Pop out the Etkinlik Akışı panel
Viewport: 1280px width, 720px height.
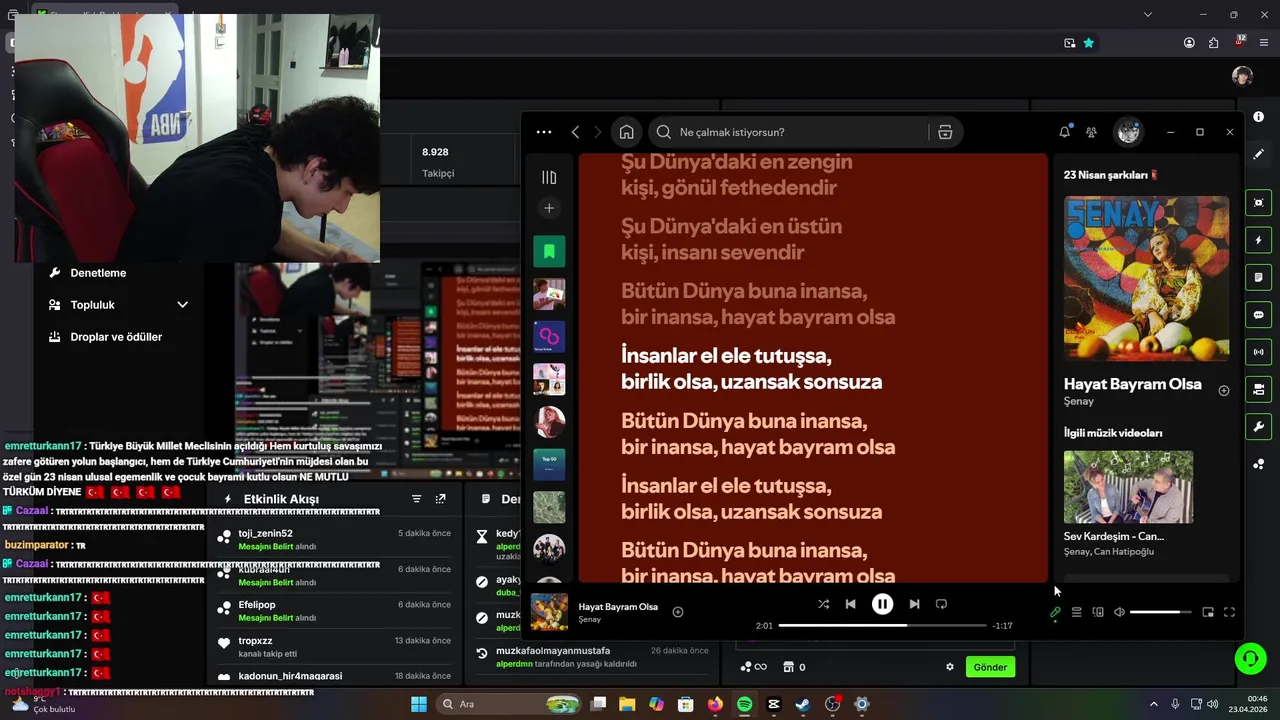click(x=440, y=499)
